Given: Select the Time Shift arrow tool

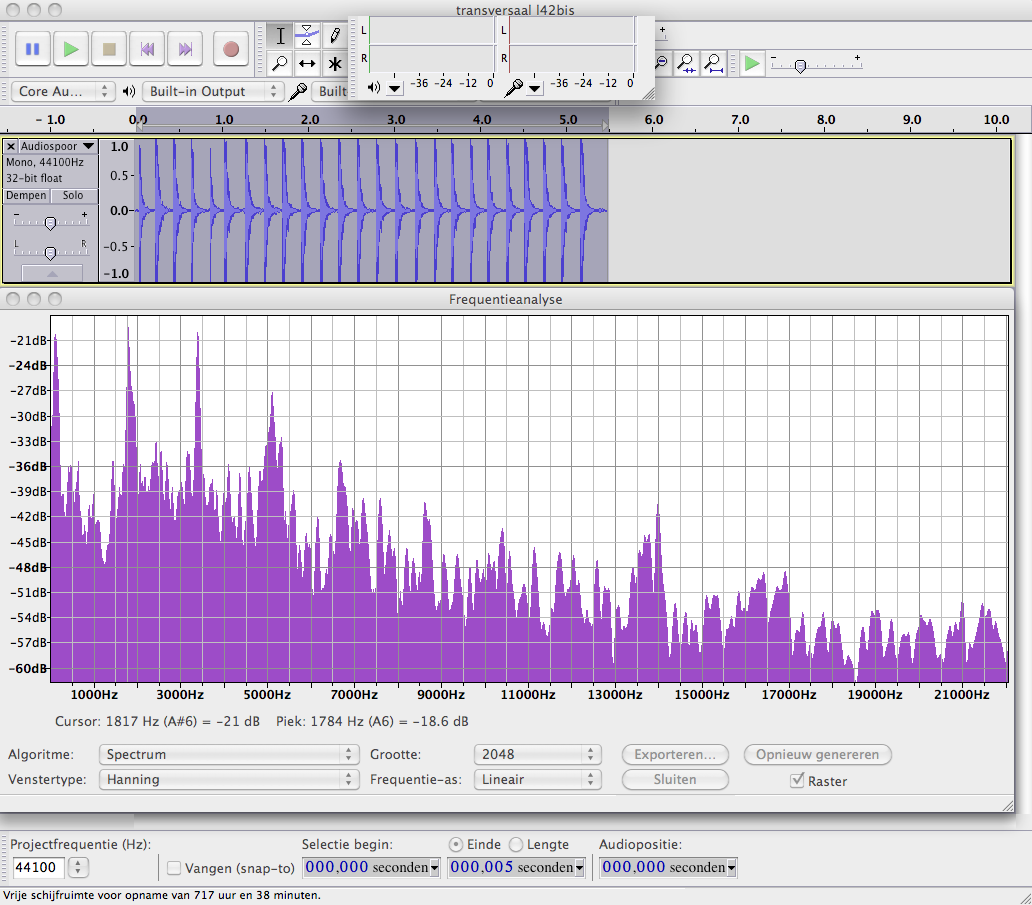Looking at the screenshot, I should (x=308, y=64).
